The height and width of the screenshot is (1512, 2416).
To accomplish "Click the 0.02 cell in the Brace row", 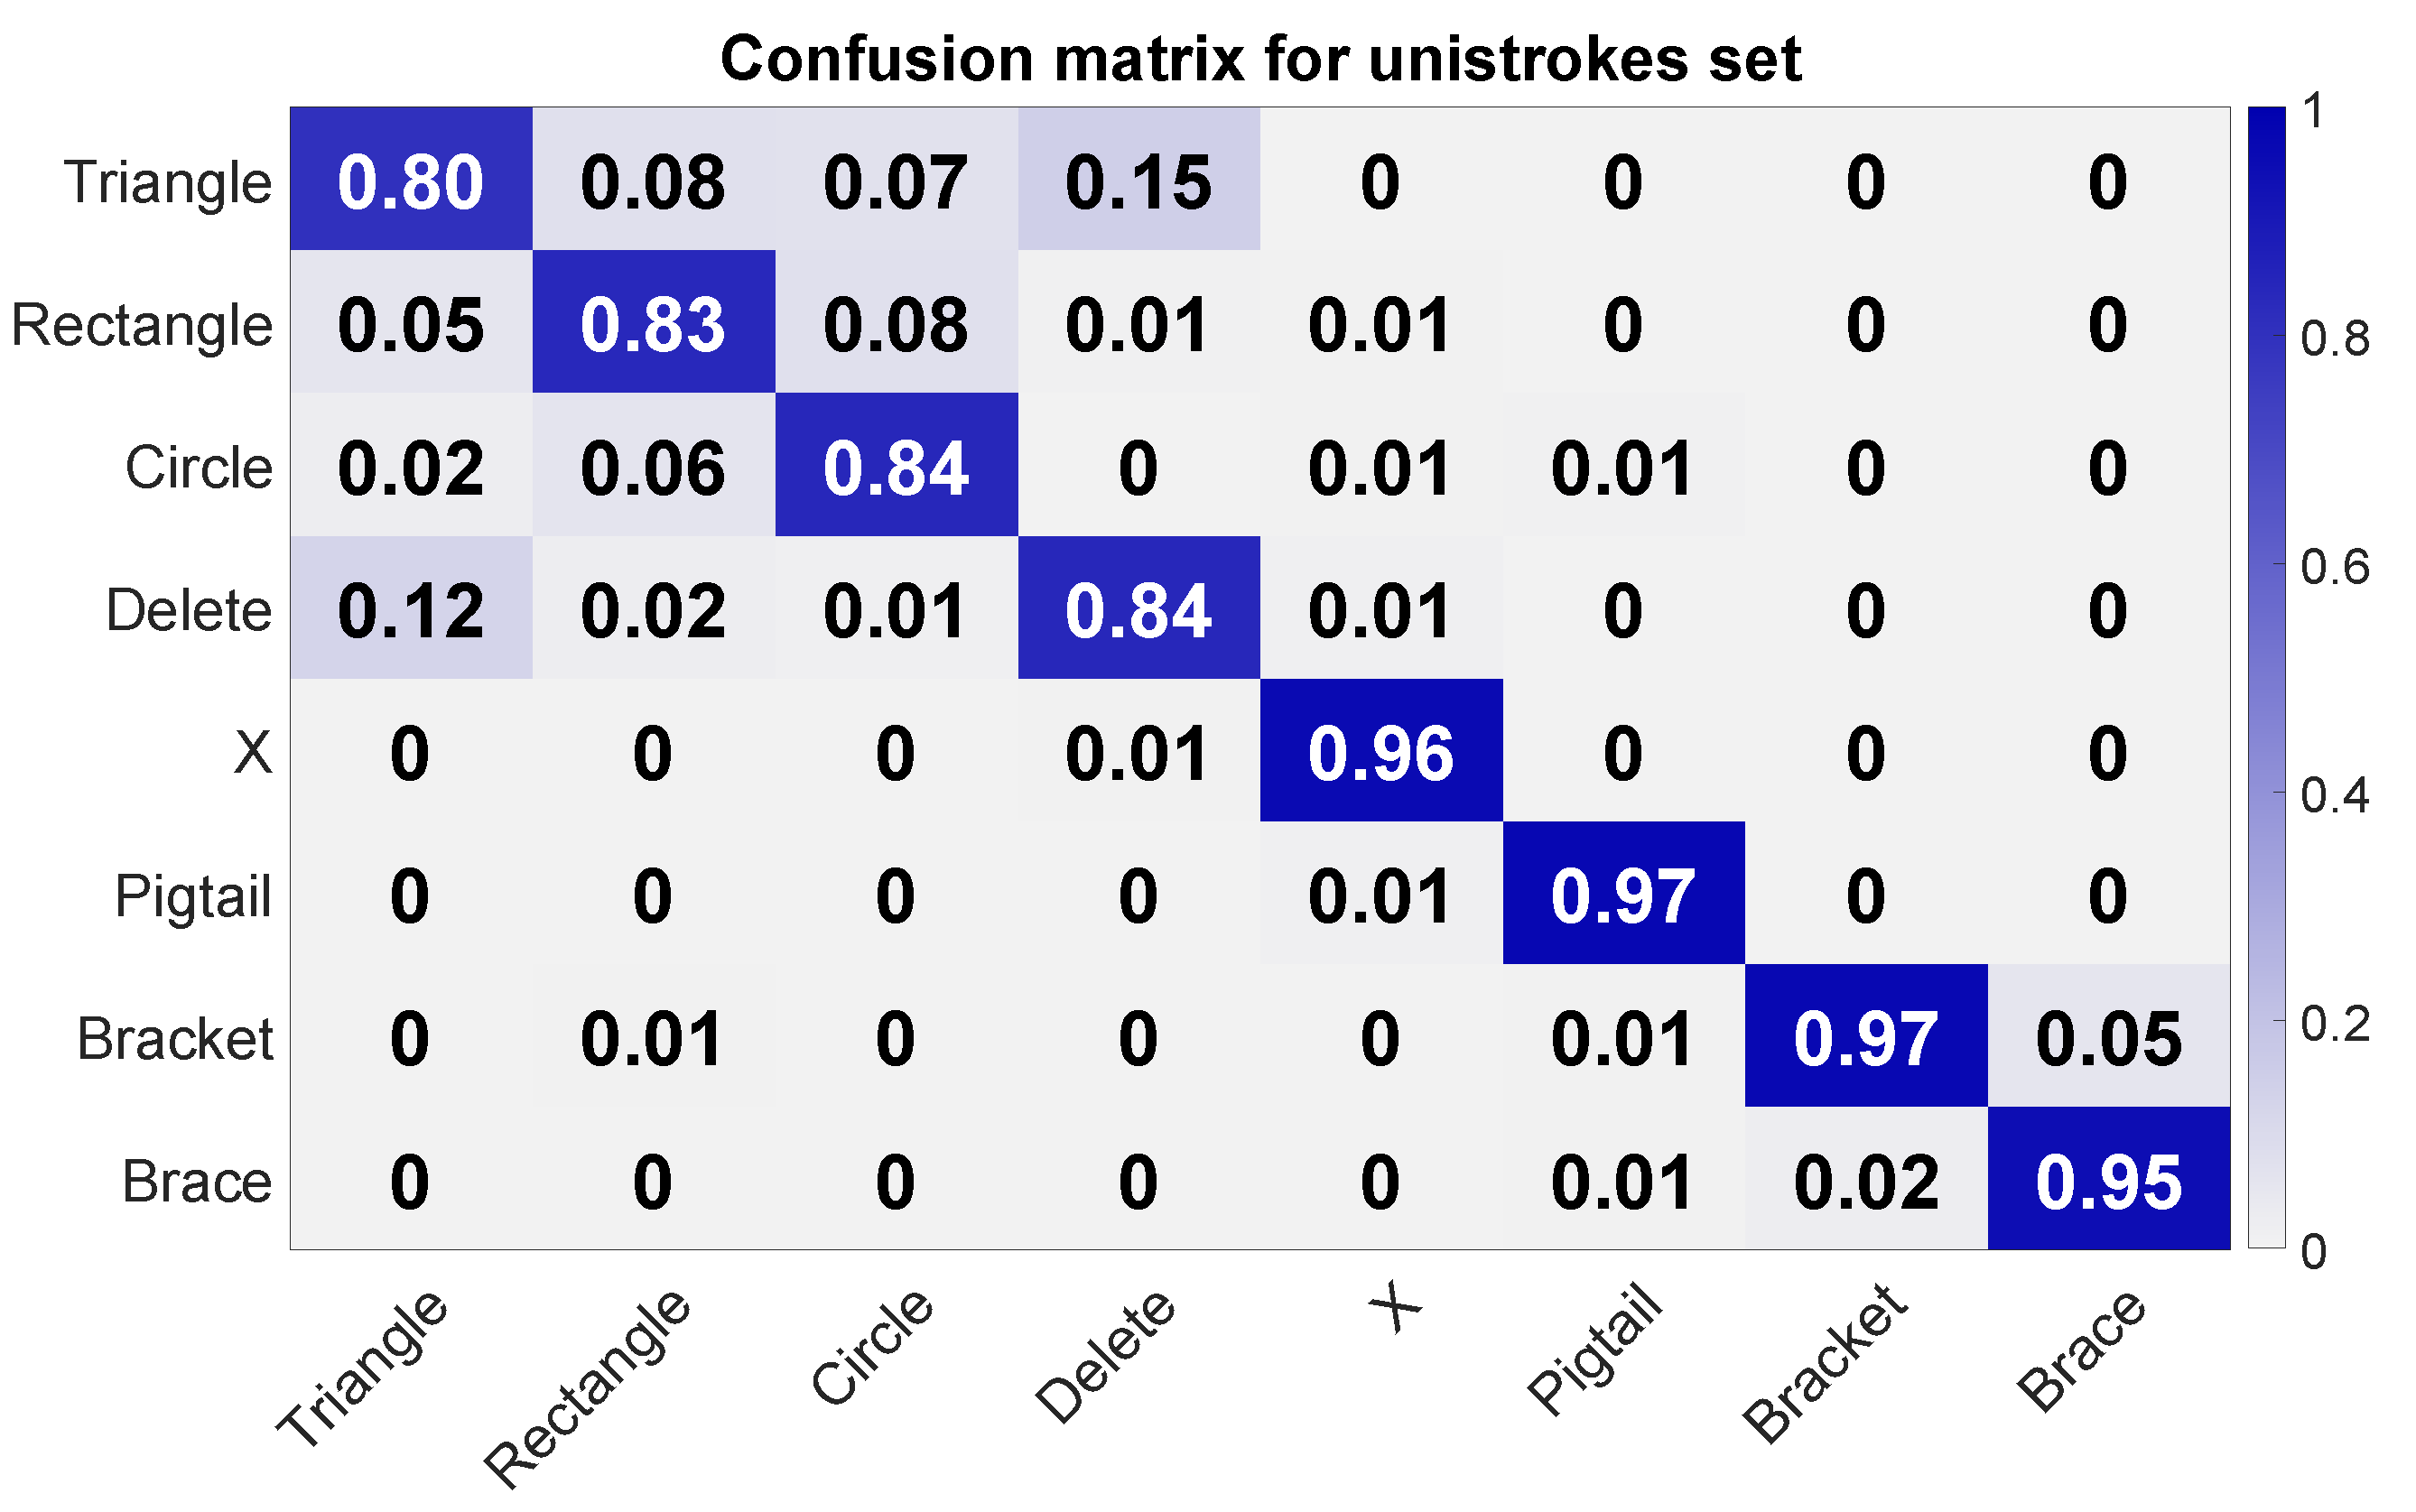I will pos(1866,1179).
